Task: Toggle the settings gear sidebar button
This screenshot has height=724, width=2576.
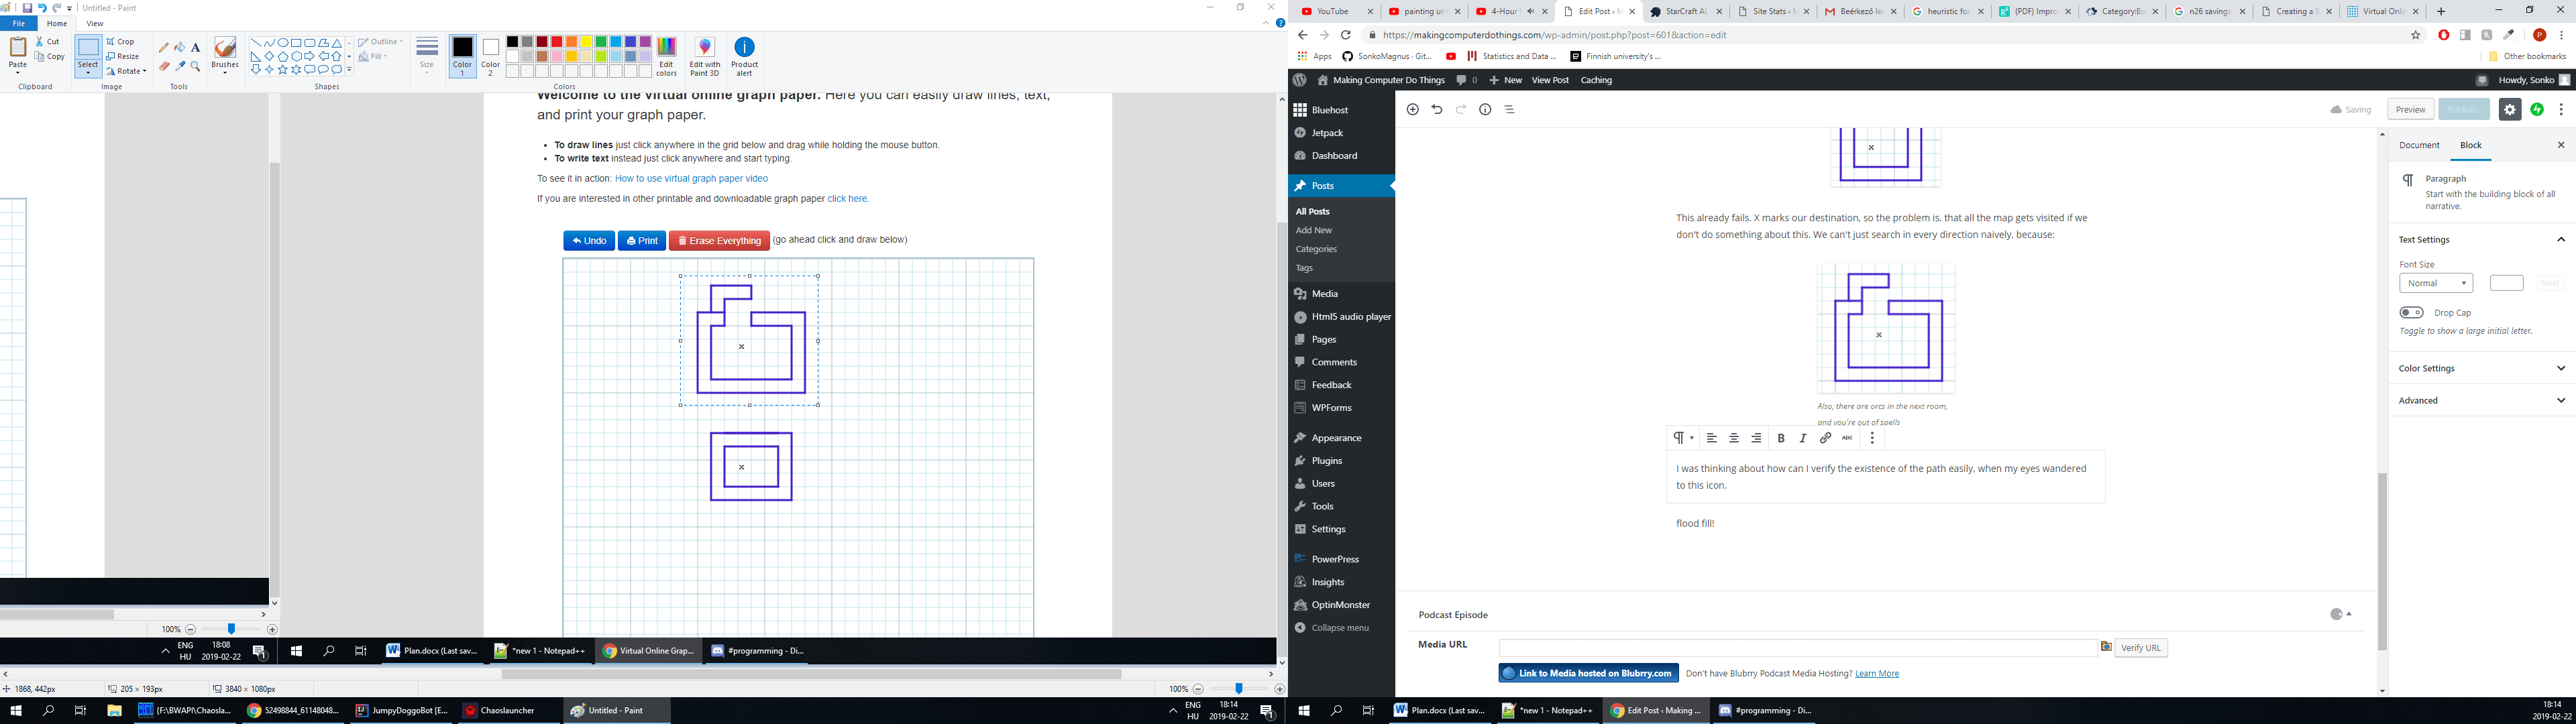Action: 2509,110
